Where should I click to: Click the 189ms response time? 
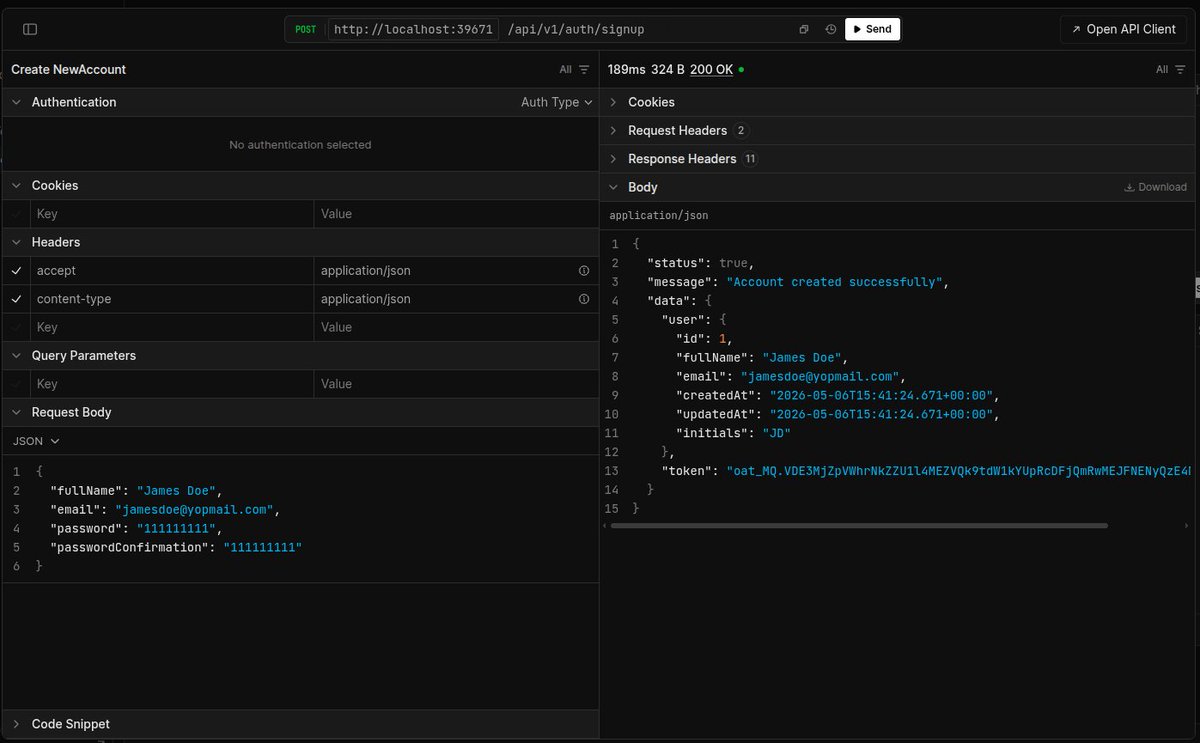[626, 70]
